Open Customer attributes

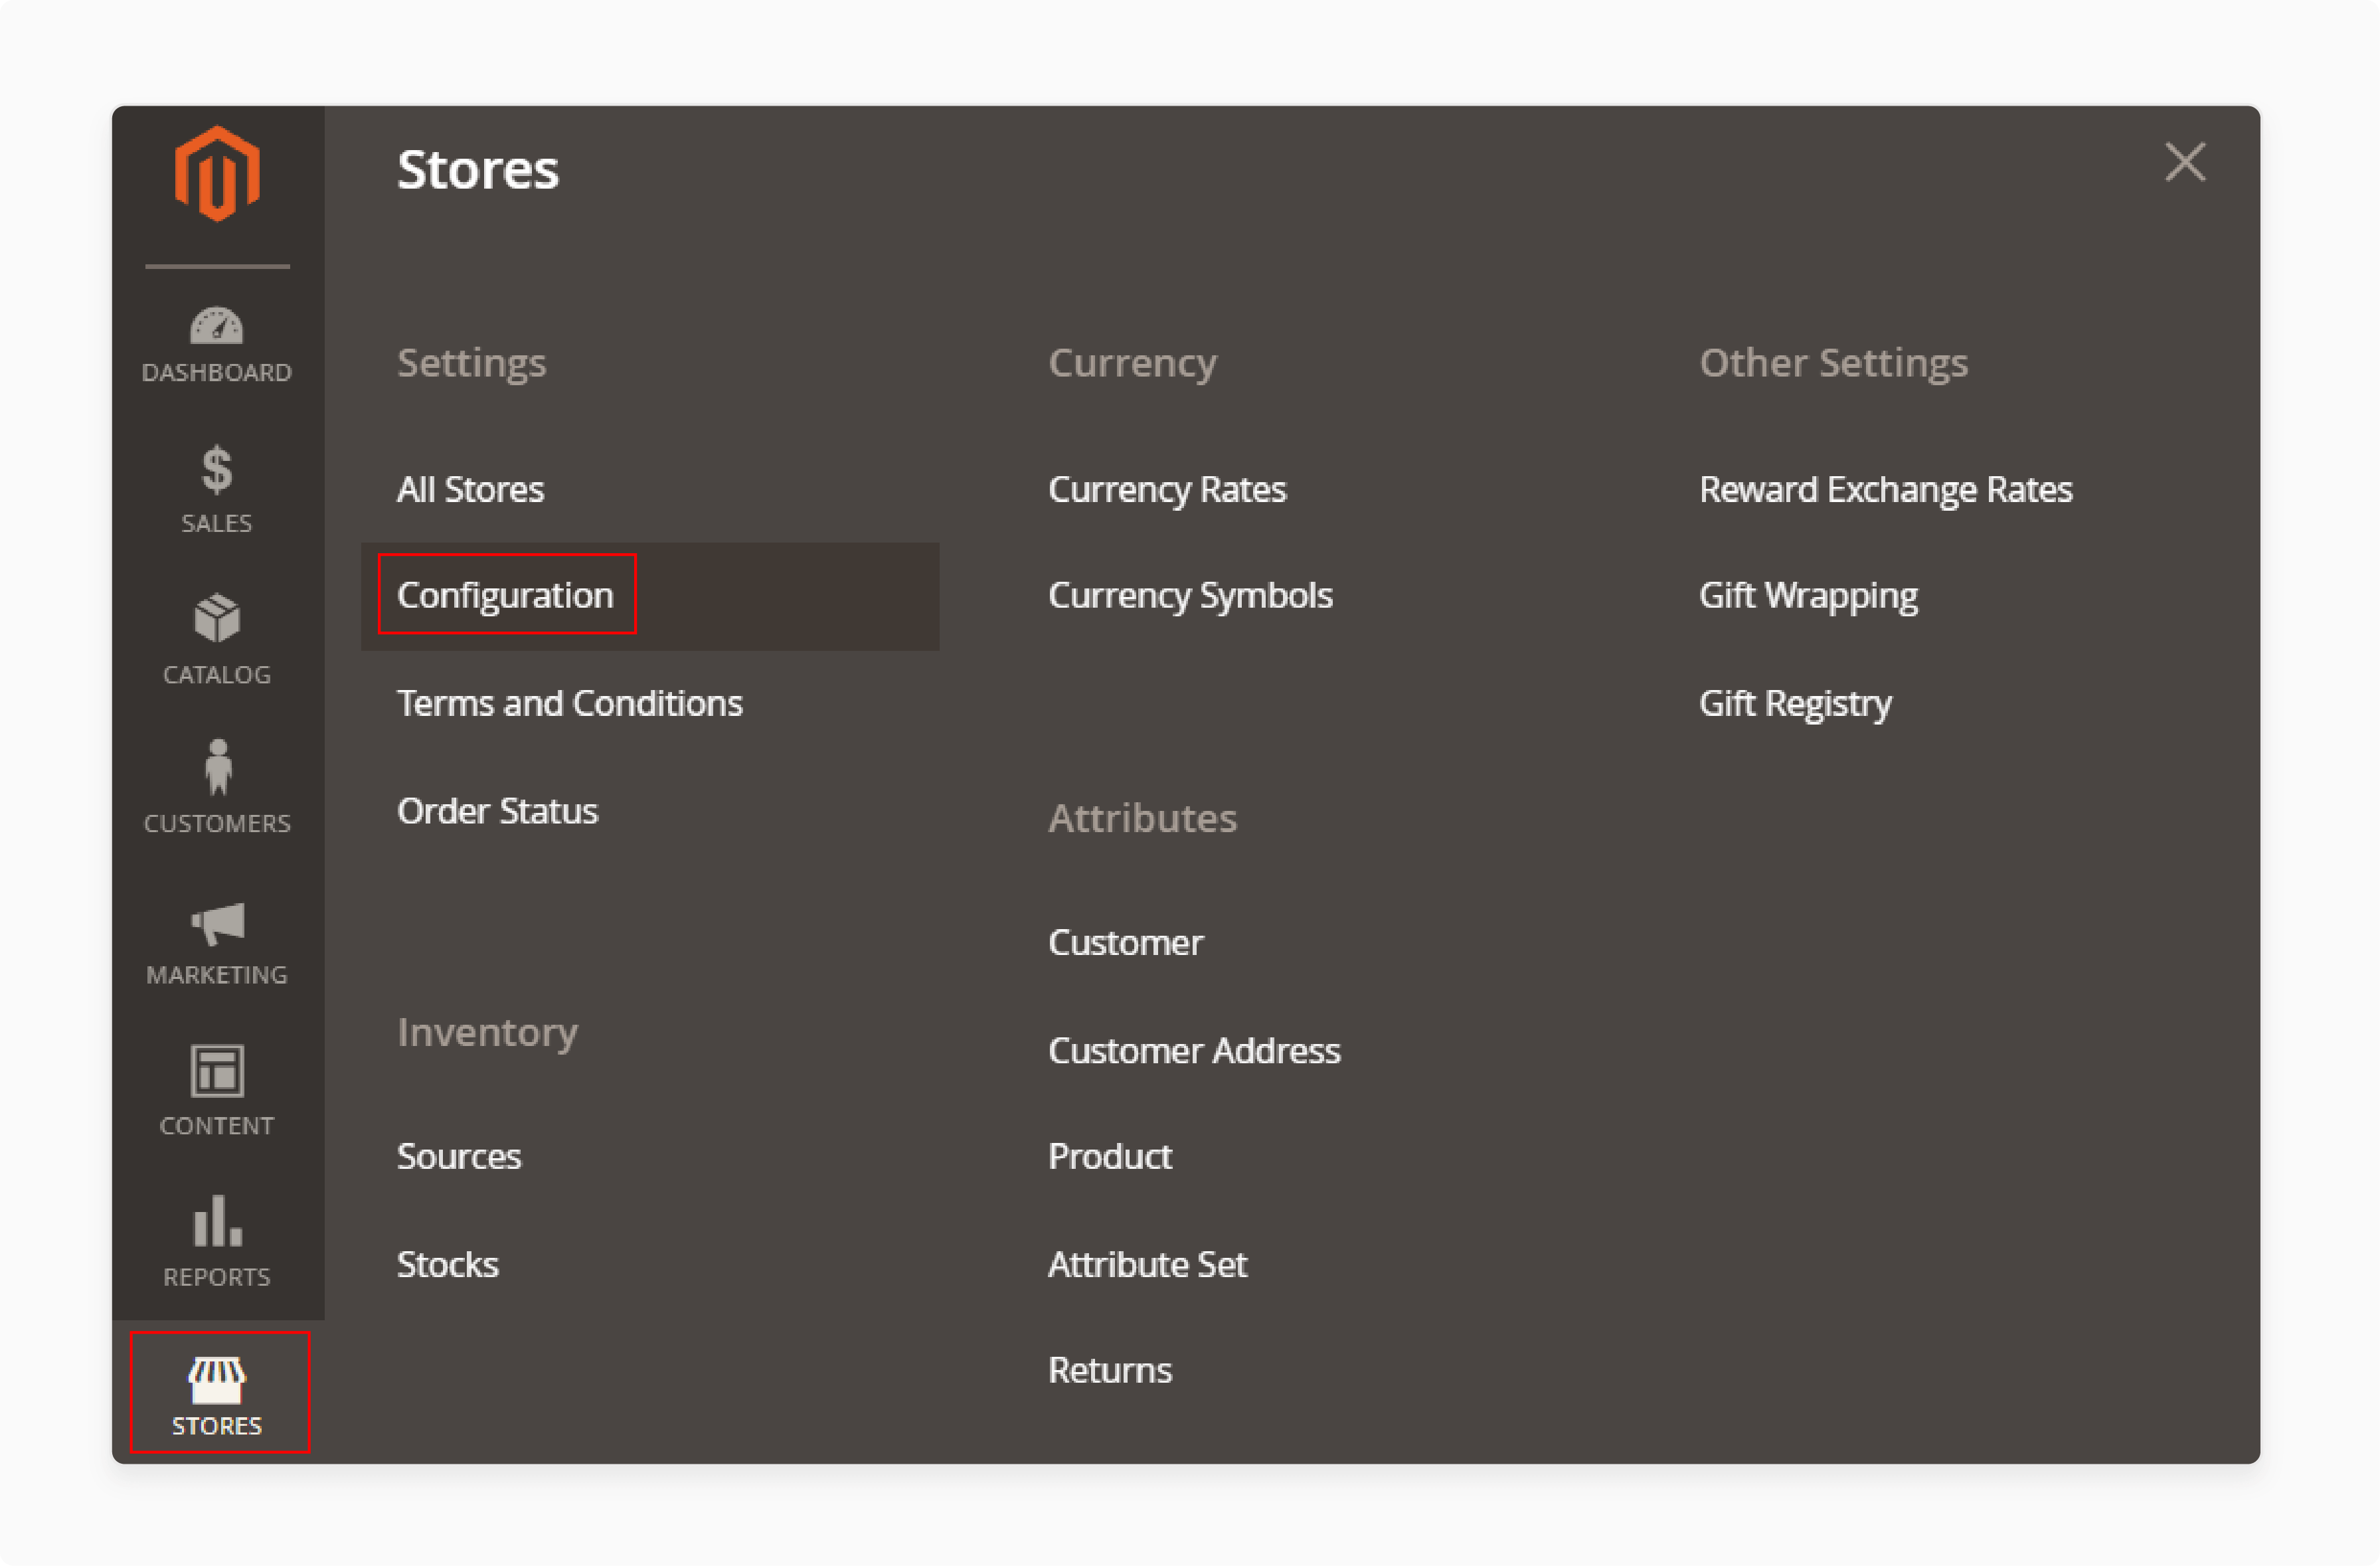coord(1125,943)
